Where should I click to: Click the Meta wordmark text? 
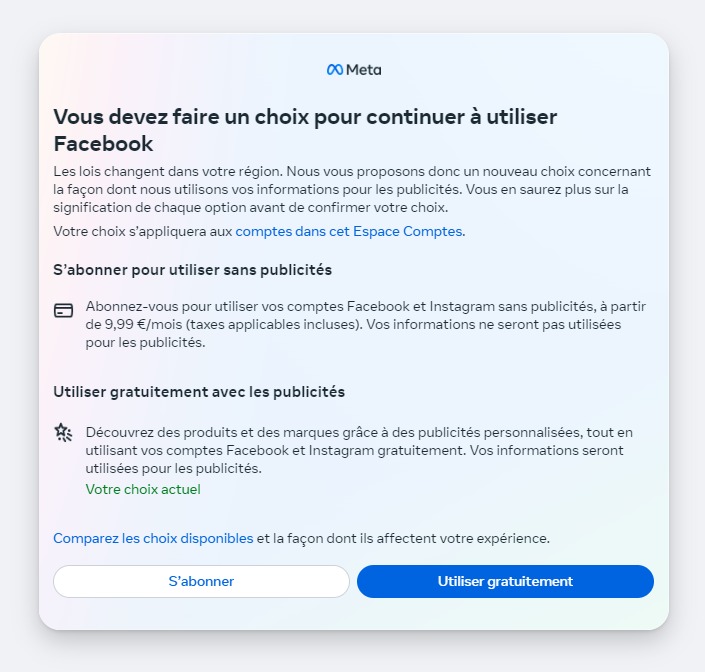coord(364,70)
